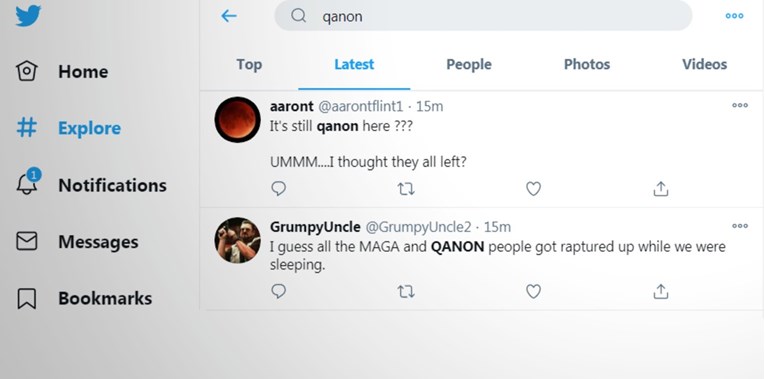Like the tweet by aaront
The width and height of the screenshot is (765, 379).
(533, 189)
